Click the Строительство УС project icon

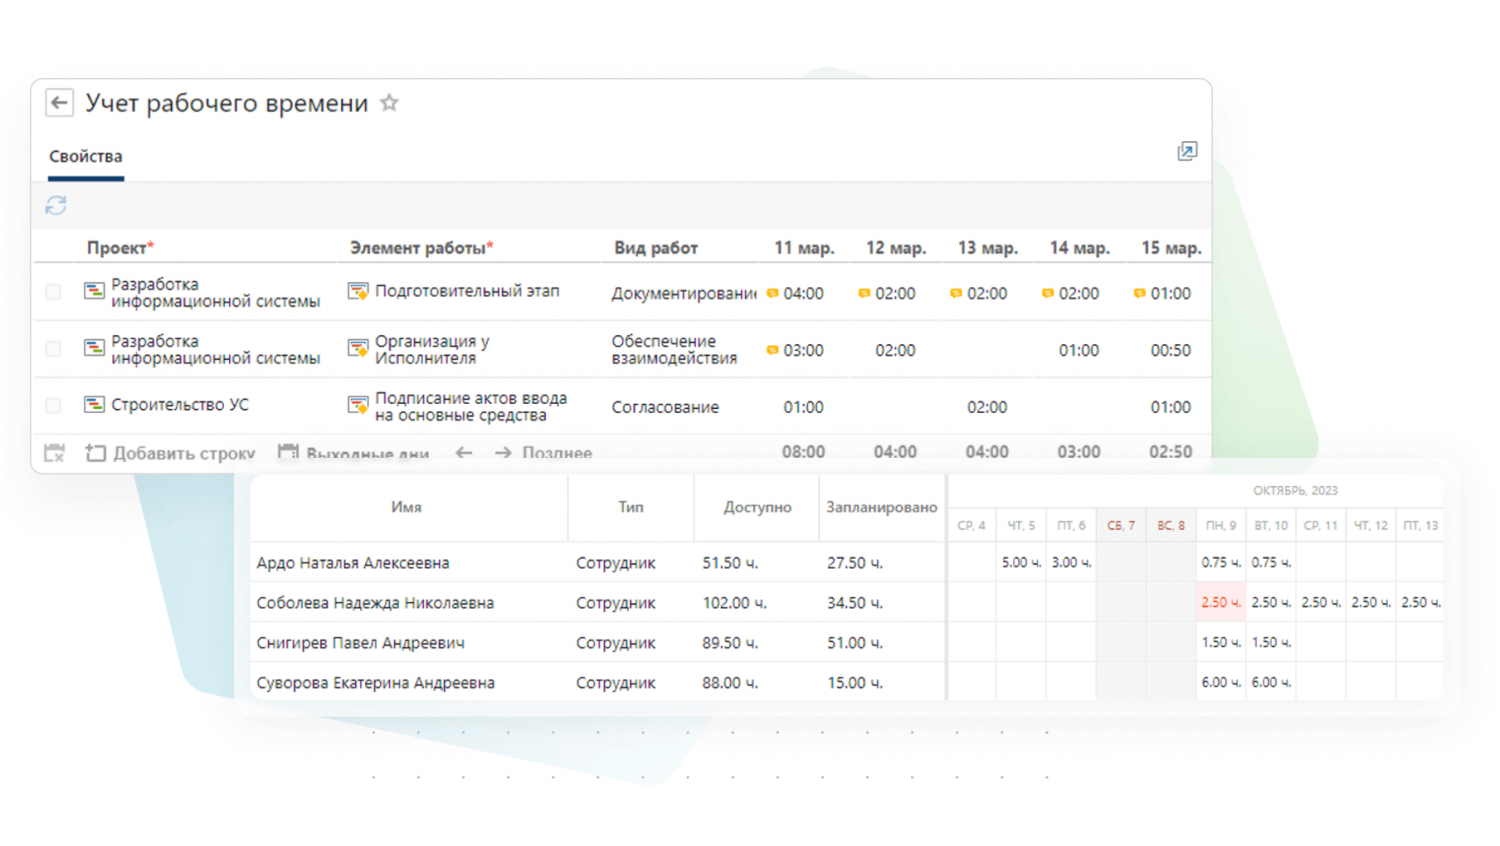pyautogui.click(x=94, y=405)
